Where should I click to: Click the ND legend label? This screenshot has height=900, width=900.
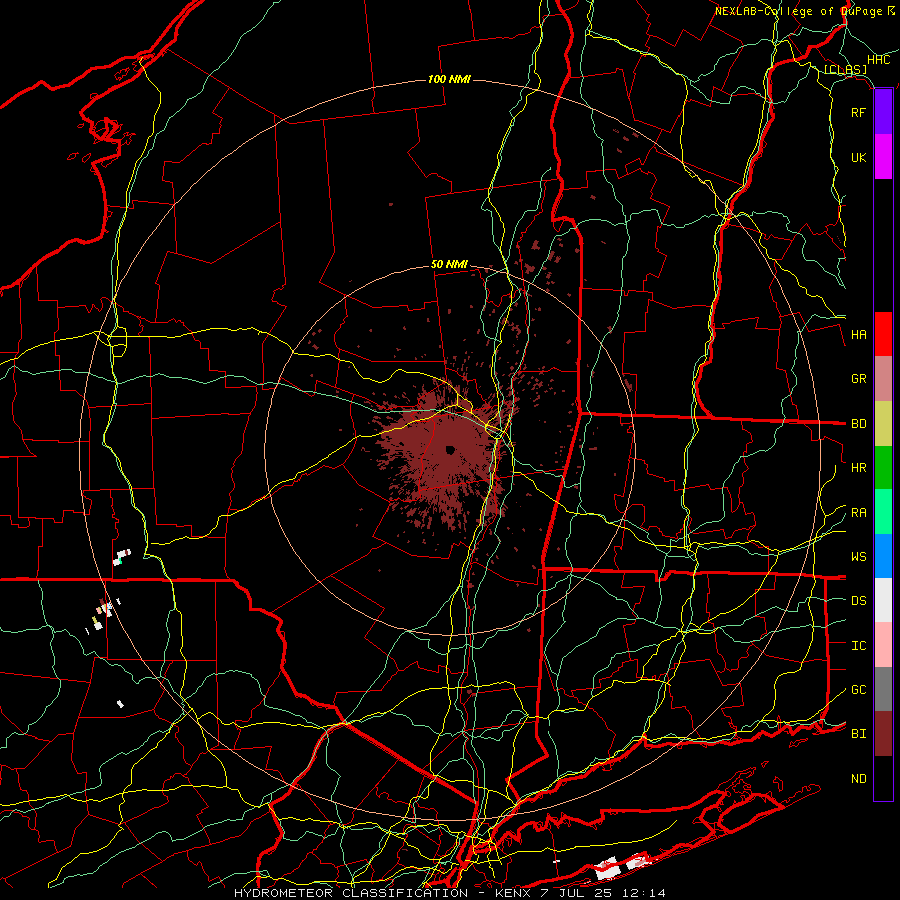[858, 779]
